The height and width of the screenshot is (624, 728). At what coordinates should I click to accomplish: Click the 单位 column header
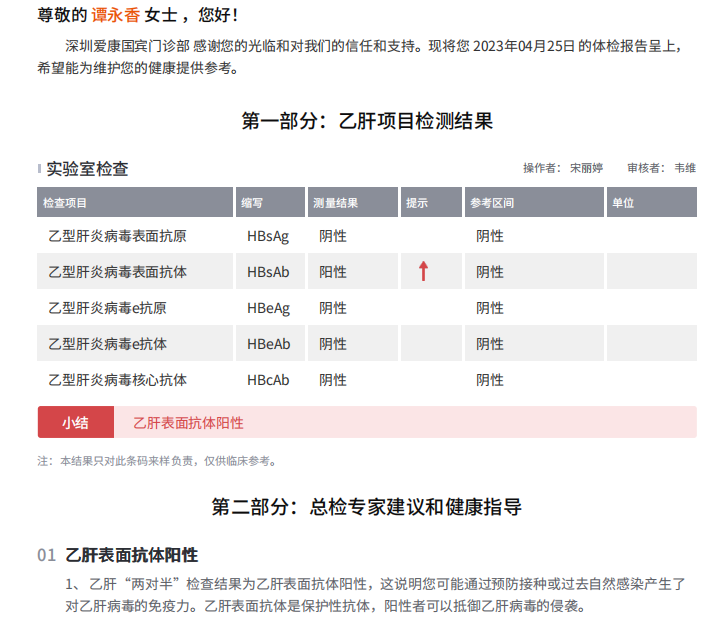[x=623, y=203]
